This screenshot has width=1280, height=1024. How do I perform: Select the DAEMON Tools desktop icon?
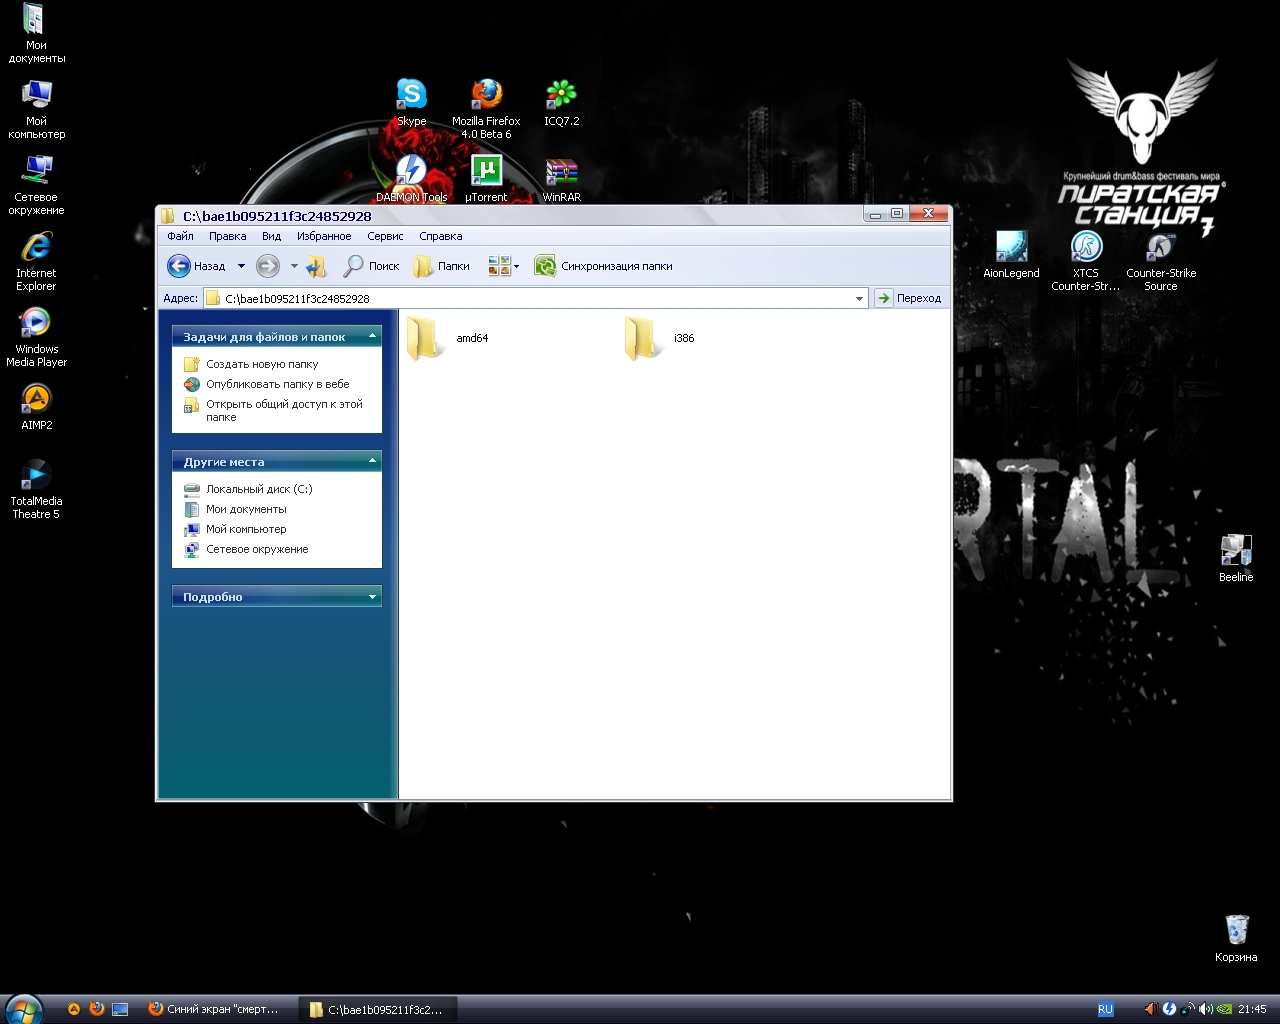(411, 178)
